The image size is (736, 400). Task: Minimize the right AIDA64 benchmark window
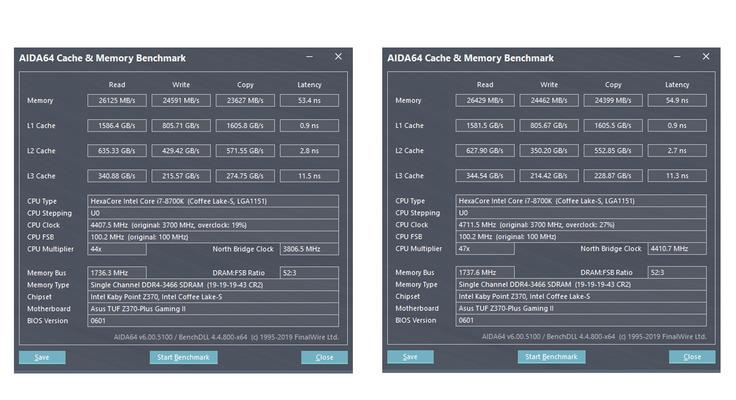677,57
